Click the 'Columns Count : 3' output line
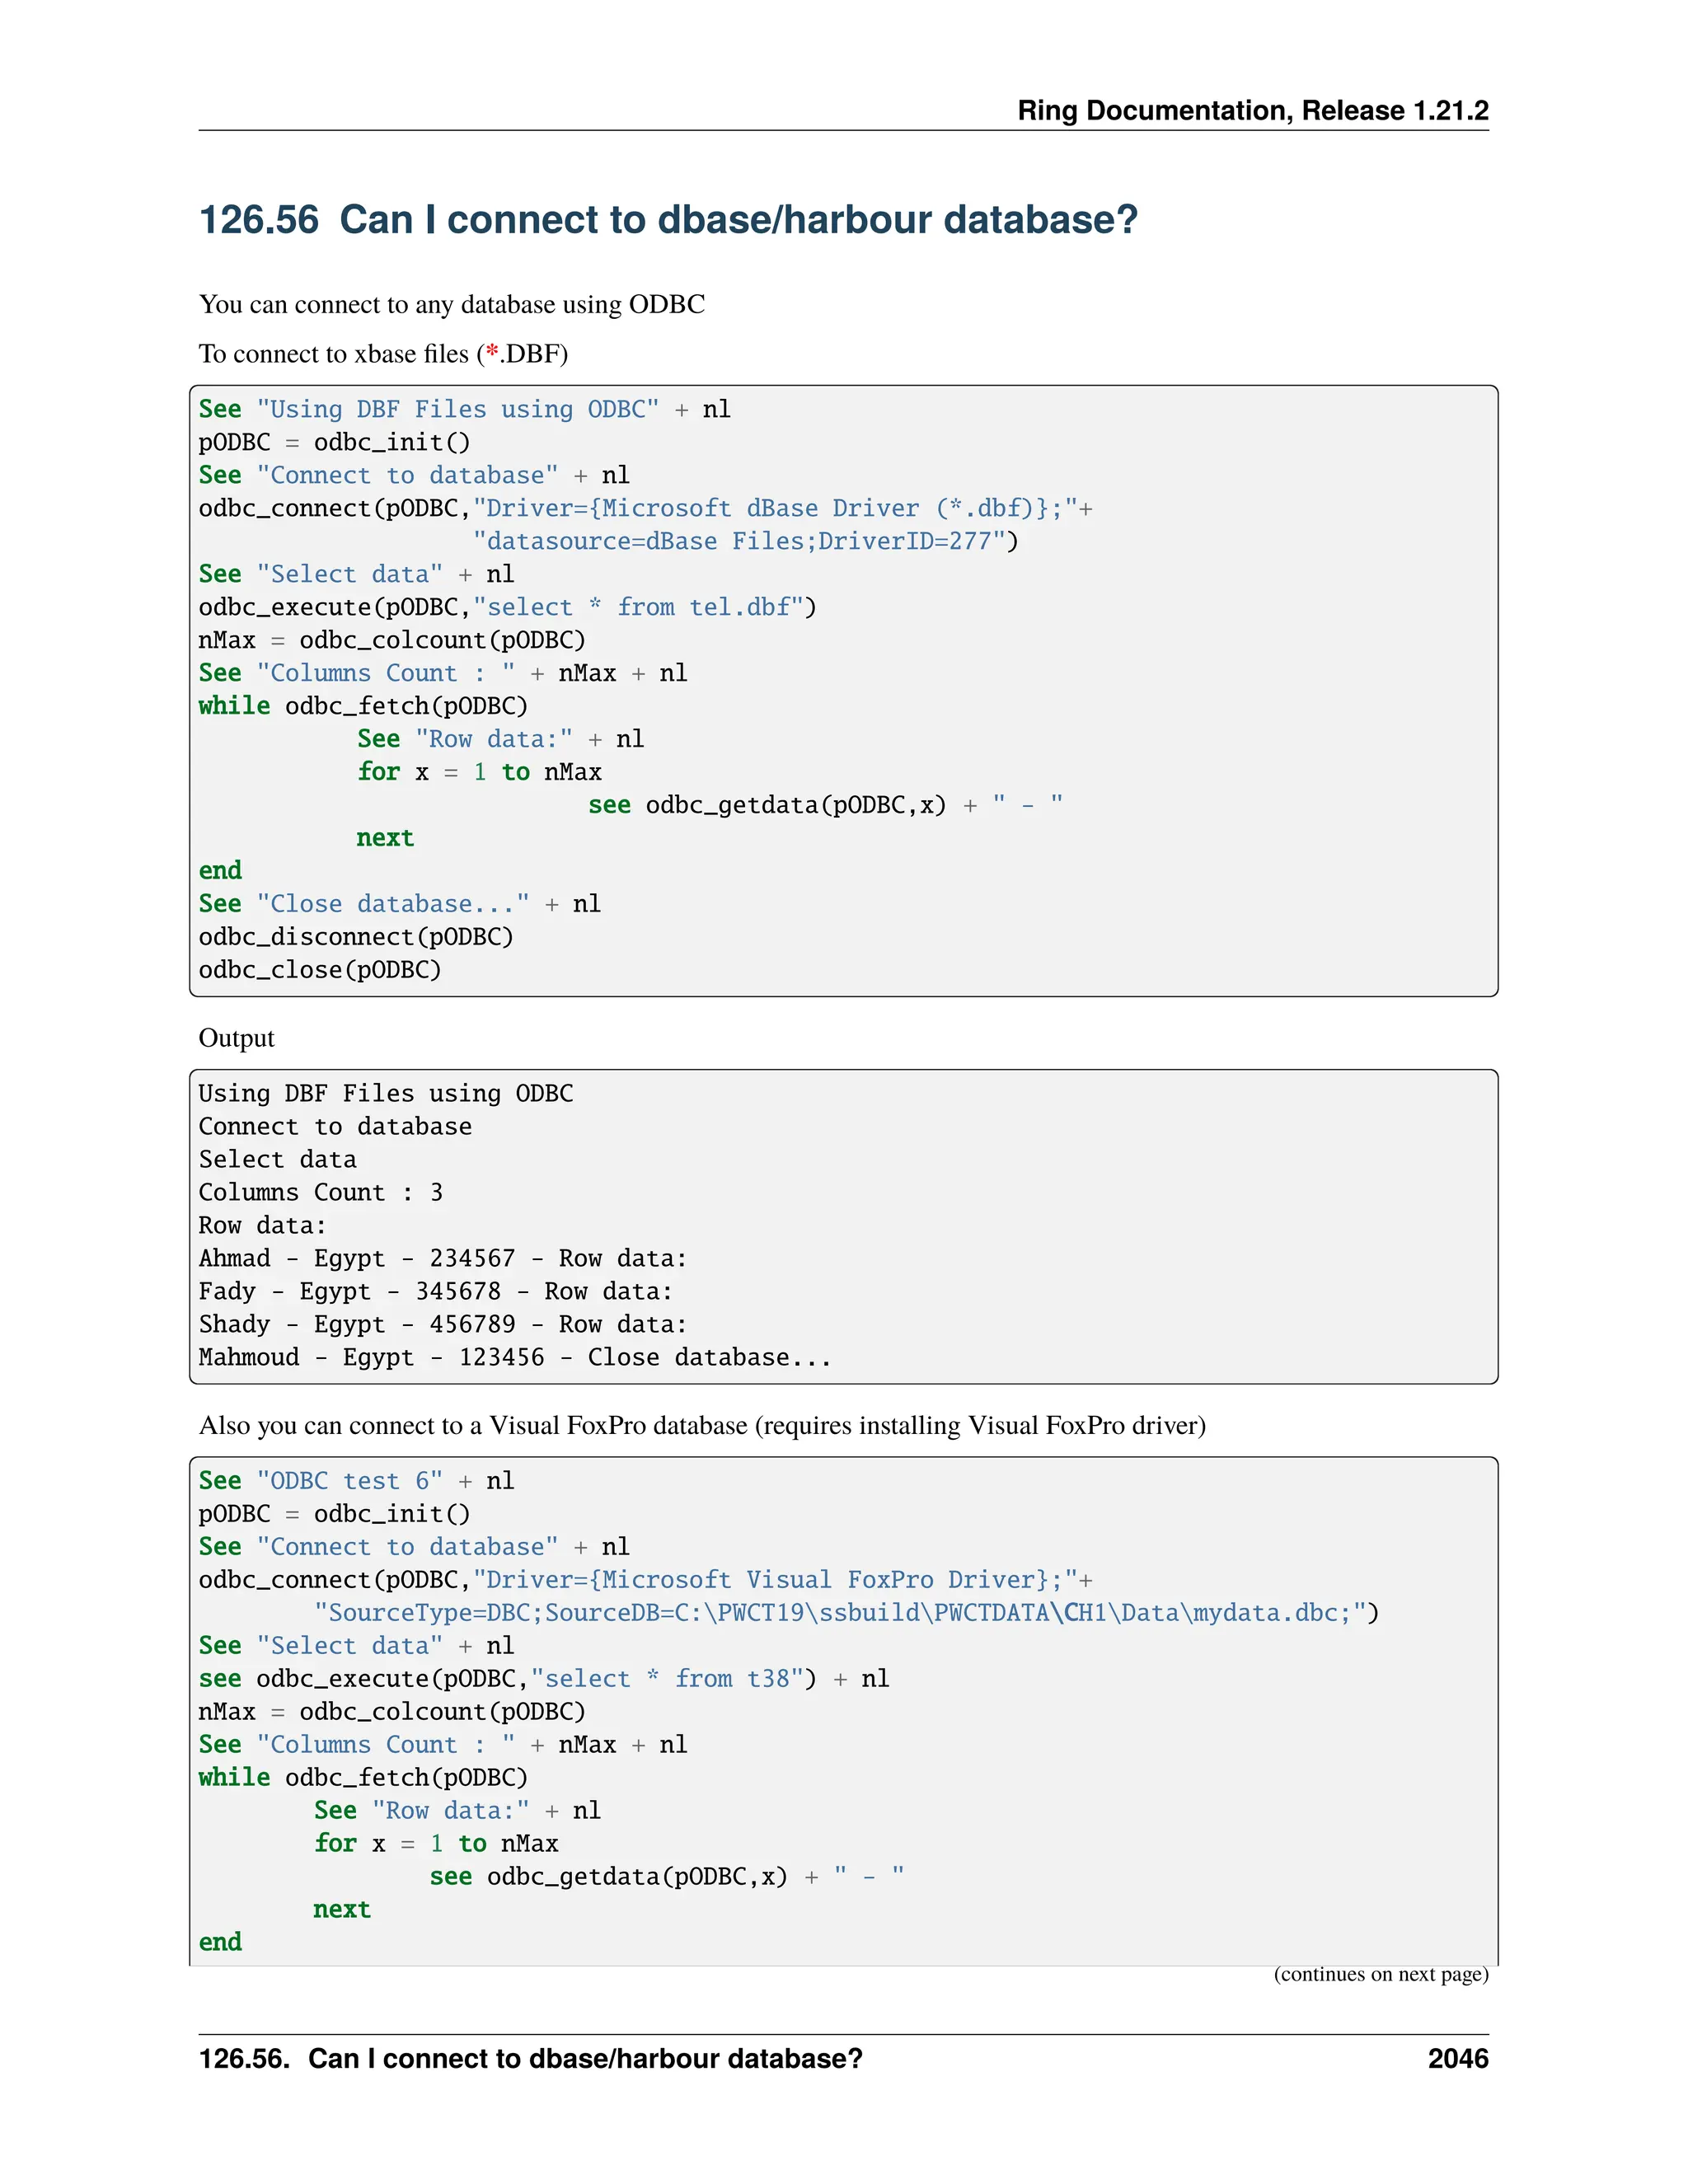The height and width of the screenshot is (2184, 1688). pos(320,1192)
